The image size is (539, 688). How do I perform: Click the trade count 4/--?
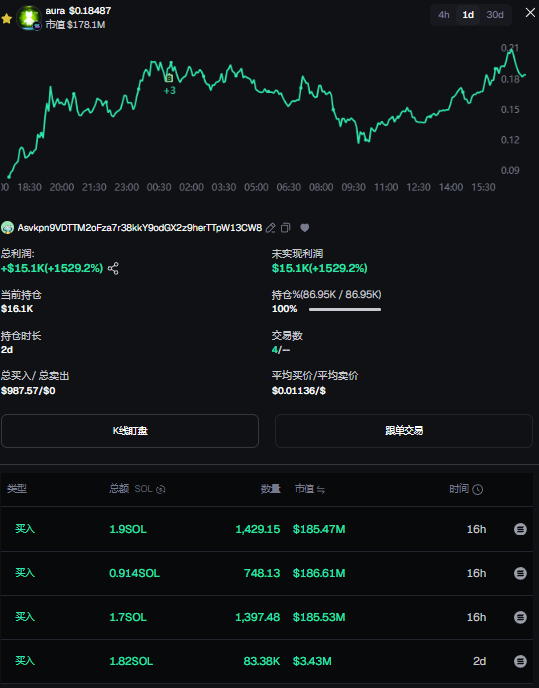[x=281, y=350]
